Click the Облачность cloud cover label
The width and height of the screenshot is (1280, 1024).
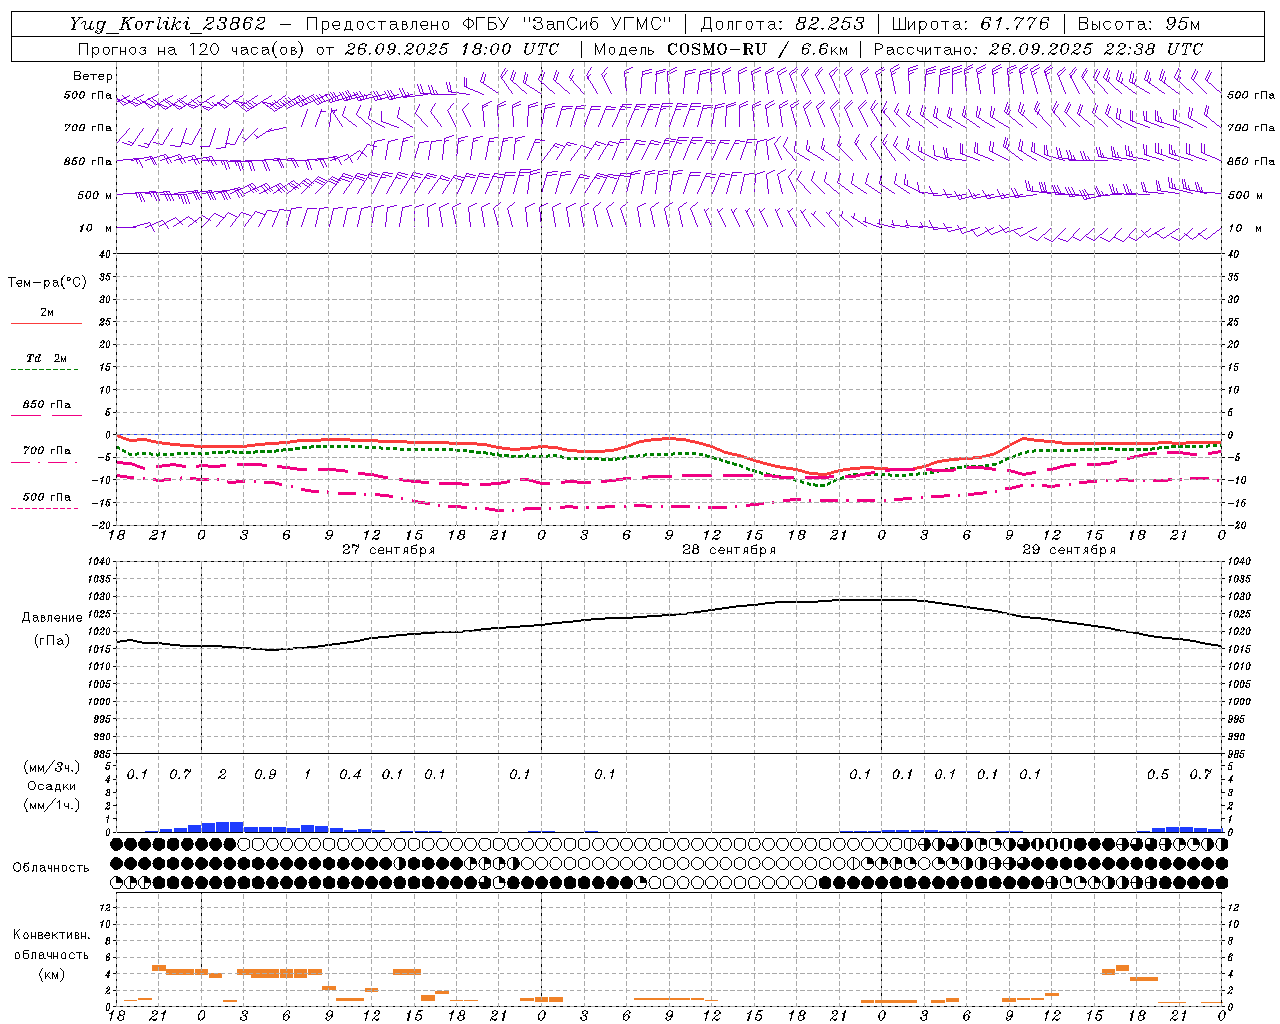[x=51, y=867]
